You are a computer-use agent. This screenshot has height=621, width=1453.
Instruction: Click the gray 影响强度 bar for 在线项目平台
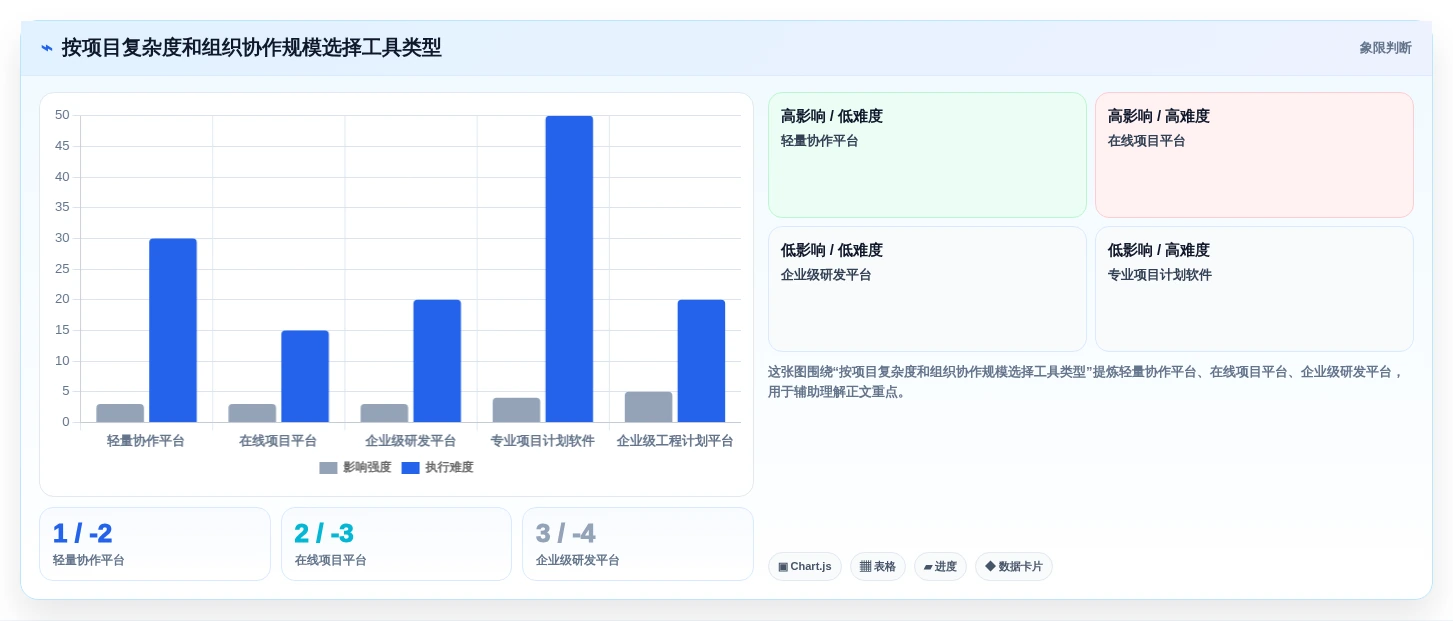pos(252,413)
